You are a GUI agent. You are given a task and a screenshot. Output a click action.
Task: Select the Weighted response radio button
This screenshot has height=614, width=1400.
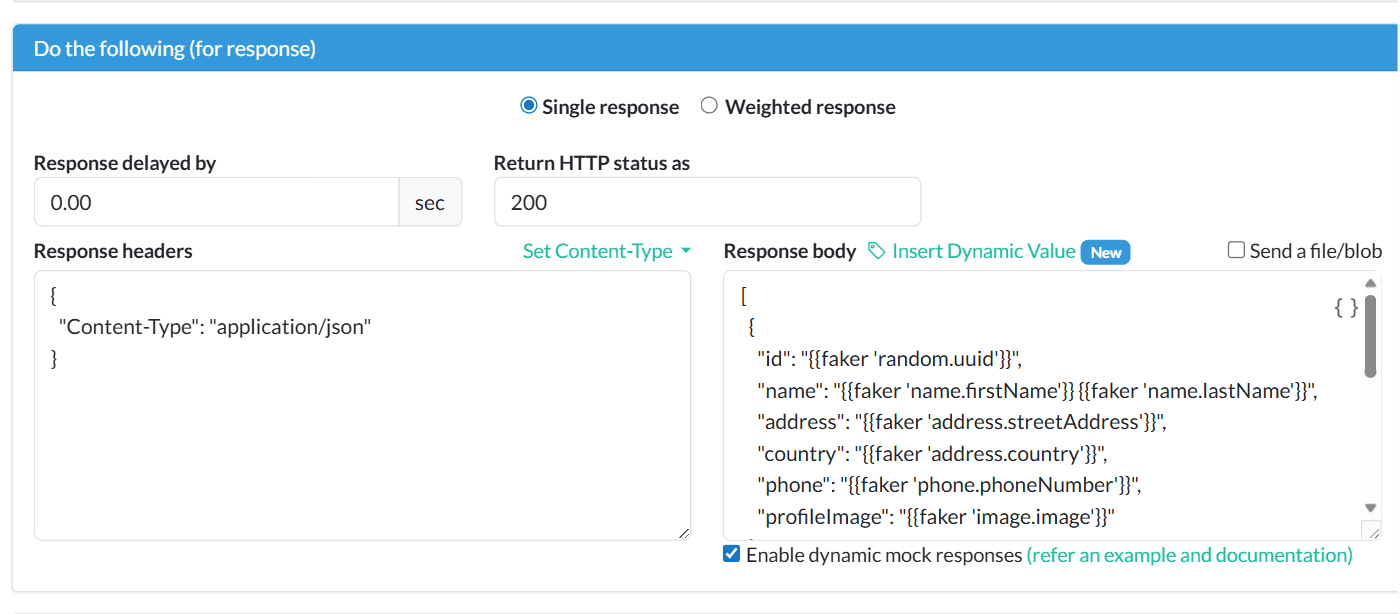[x=709, y=105]
